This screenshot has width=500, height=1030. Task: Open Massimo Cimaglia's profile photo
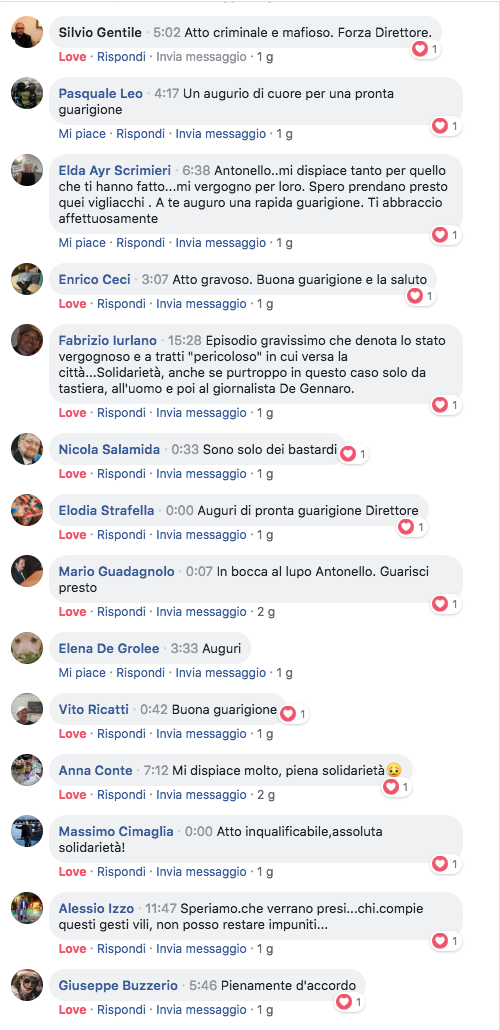pos(27,832)
